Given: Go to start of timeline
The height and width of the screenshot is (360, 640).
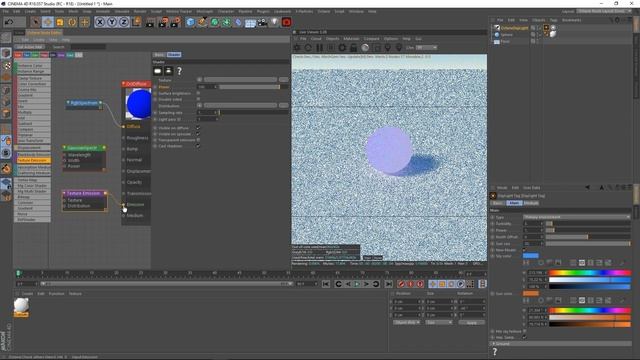Looking at the screenshot, I should point(326,284).
